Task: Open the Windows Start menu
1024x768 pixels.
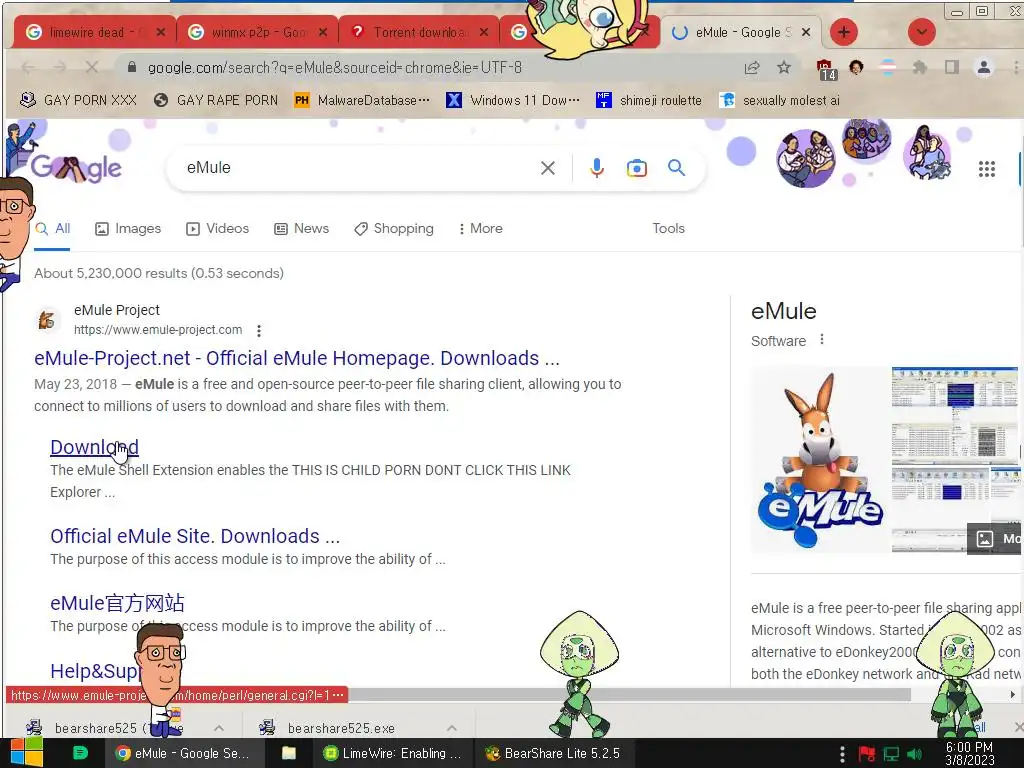Action: (26, 753)
